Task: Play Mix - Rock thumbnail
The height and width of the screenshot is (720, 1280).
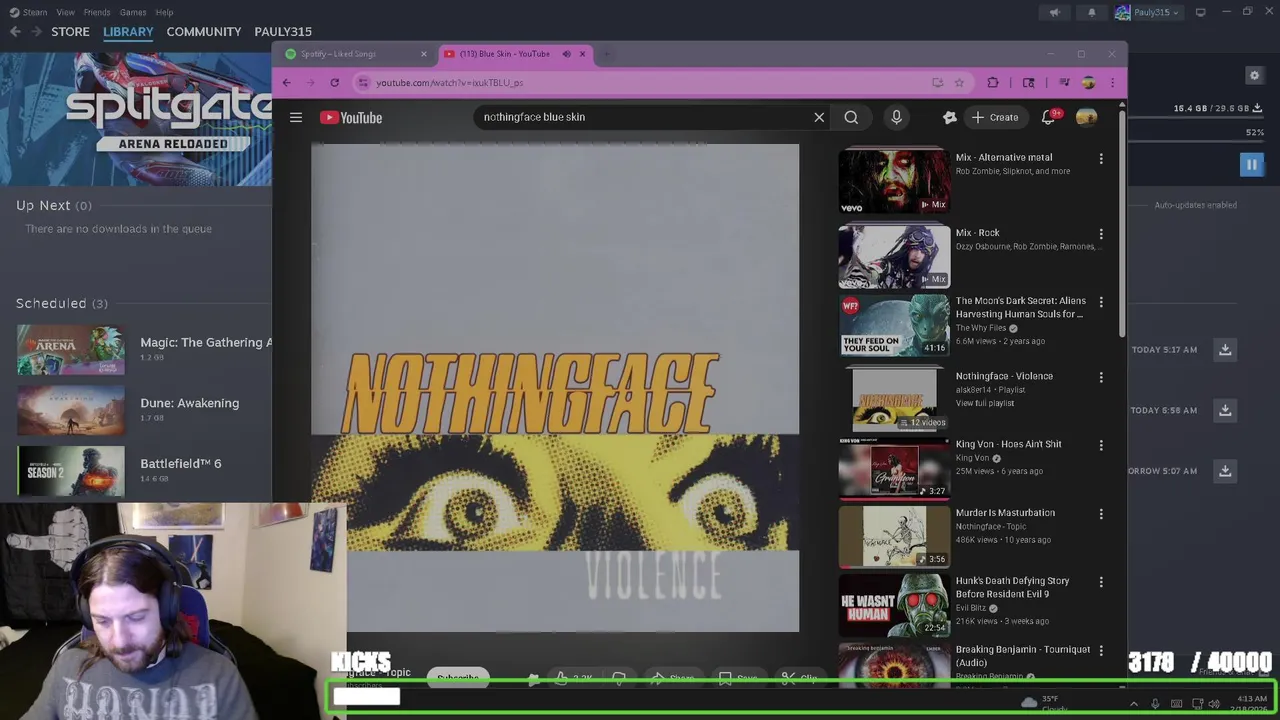Action: coord(894,256)
